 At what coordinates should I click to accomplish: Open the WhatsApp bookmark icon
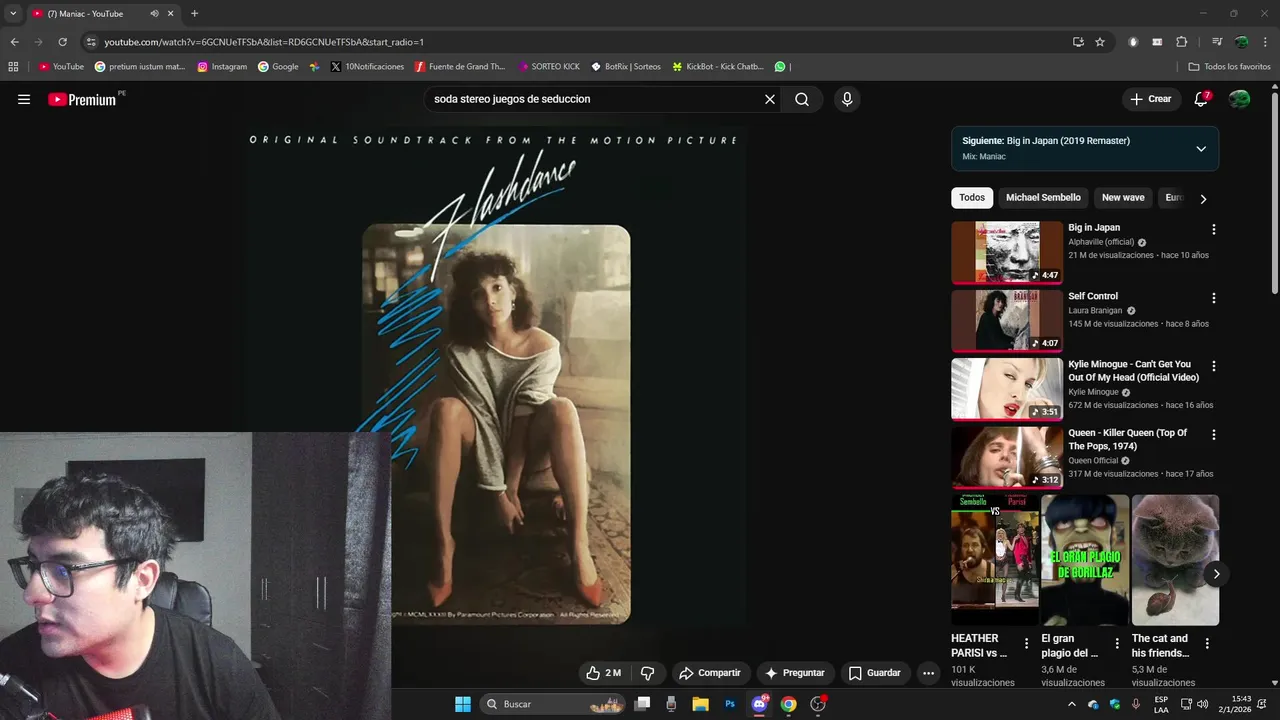[780, 67]
